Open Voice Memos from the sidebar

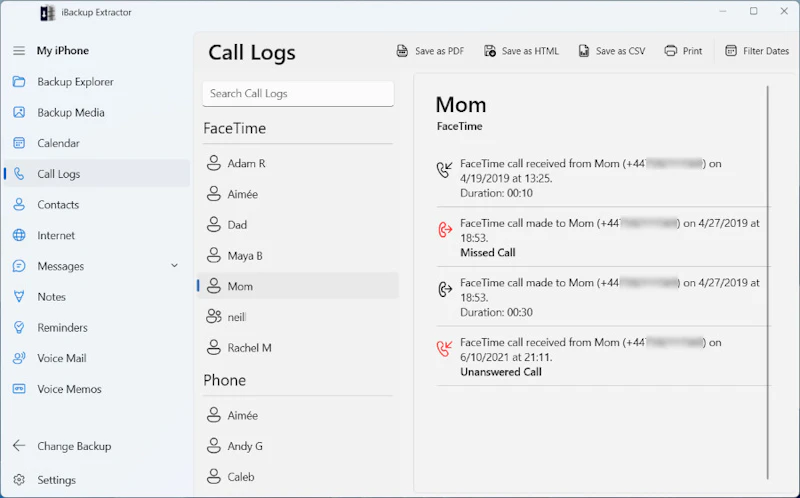97,389
